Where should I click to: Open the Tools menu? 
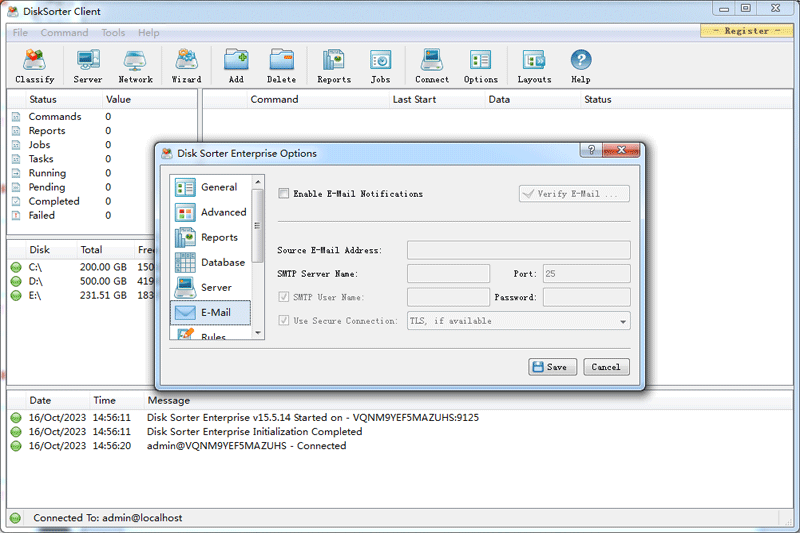(113, 33)
